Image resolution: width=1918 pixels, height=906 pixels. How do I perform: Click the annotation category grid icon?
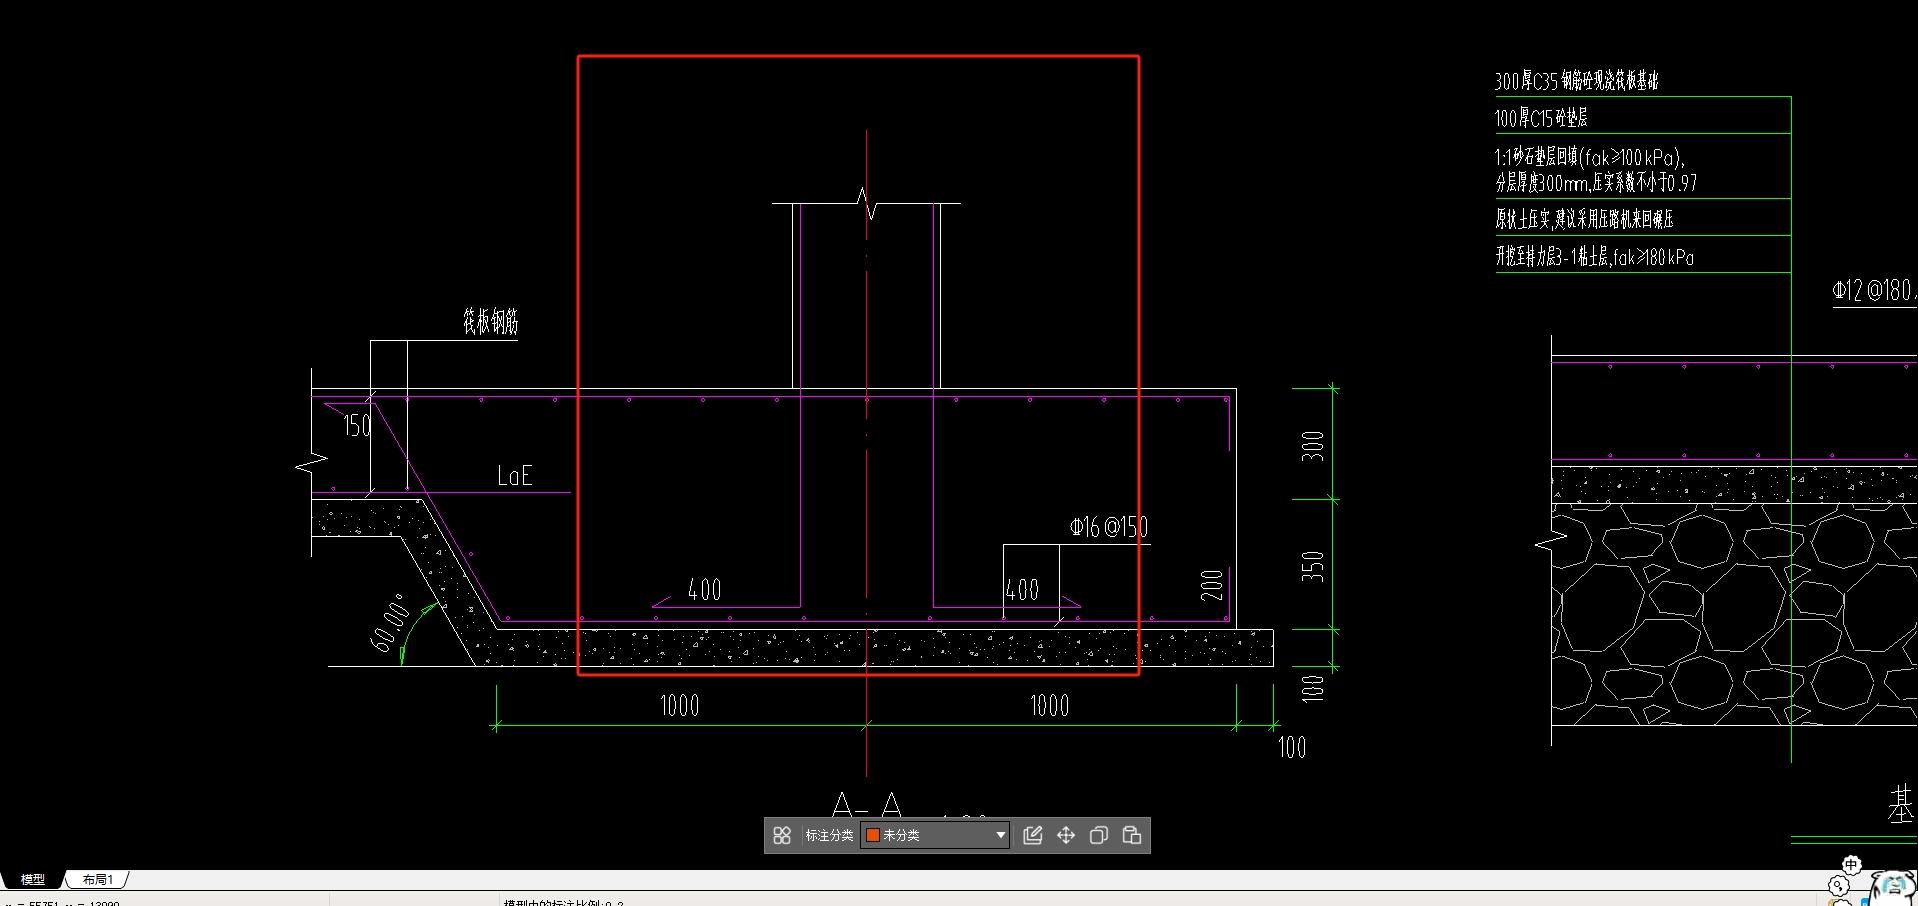[x=782, y=835]
